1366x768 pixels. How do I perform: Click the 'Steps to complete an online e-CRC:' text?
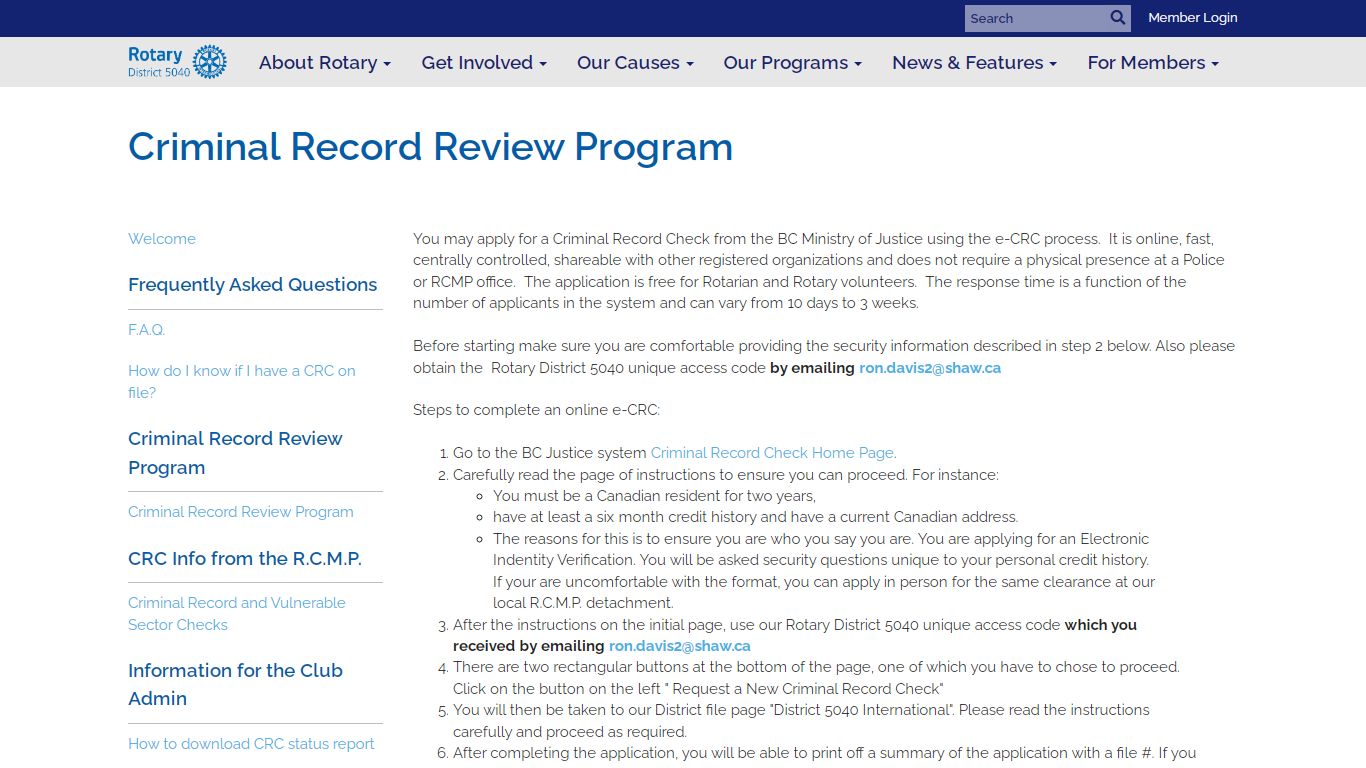(536, 410)
